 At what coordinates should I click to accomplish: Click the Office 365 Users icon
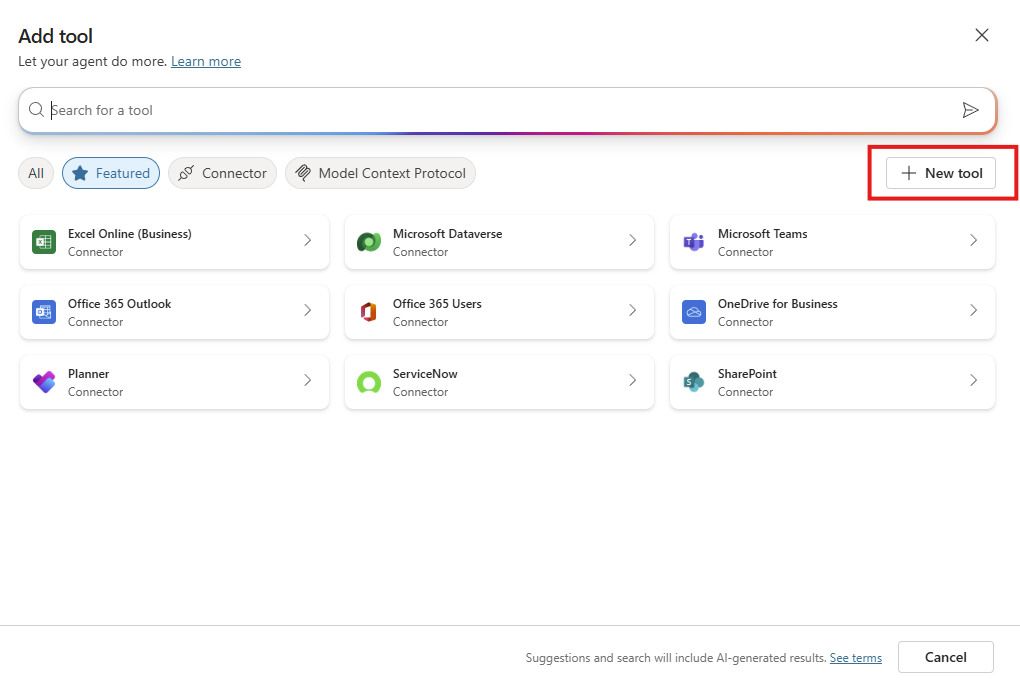tap(369, 312)
